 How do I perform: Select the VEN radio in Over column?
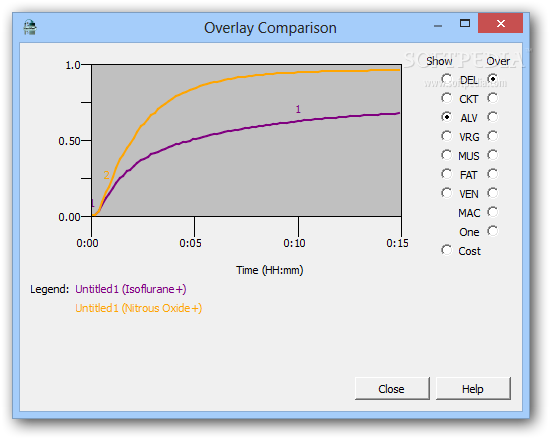click(493, 193)
